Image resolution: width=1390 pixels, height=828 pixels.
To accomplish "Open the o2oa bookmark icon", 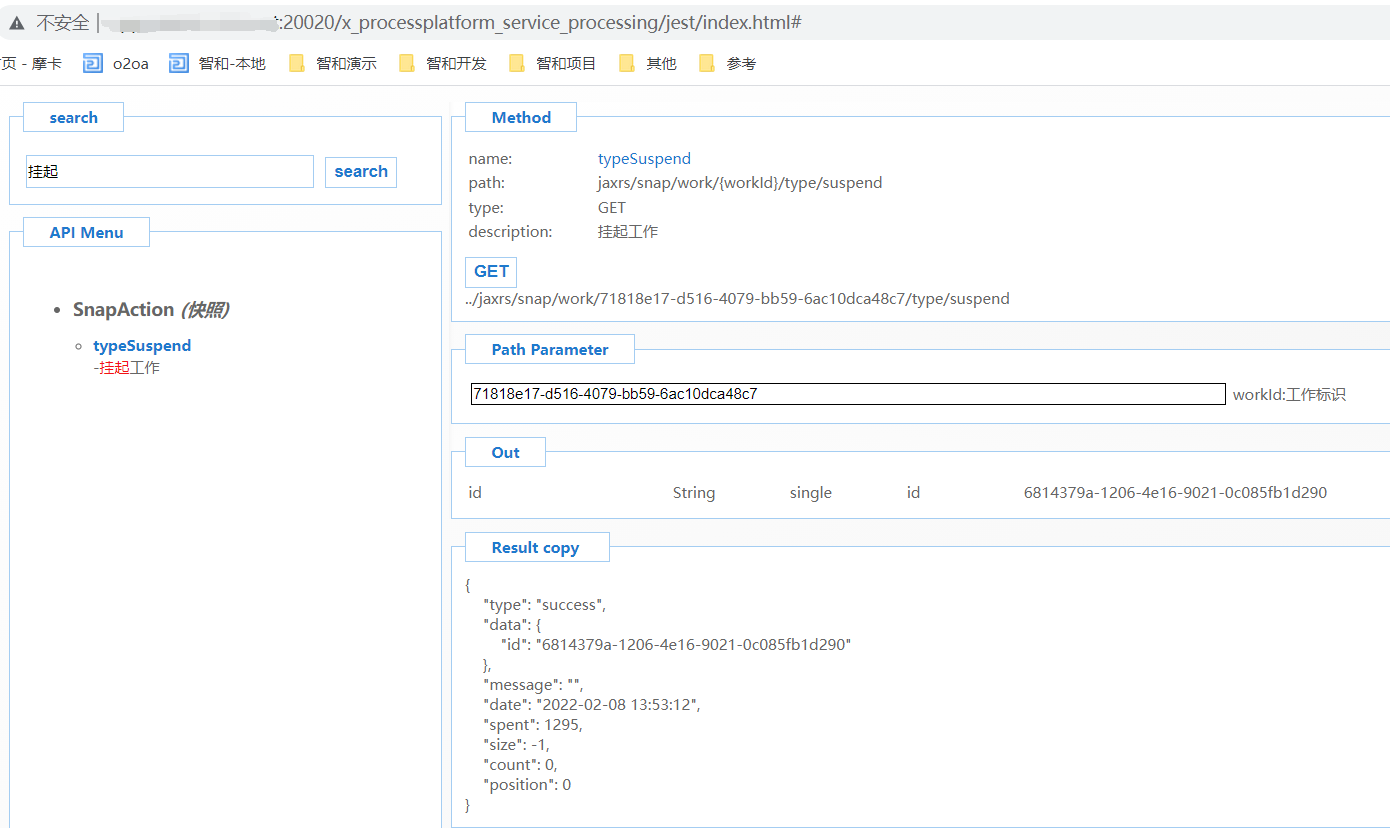I will click(x=93, y=64).
